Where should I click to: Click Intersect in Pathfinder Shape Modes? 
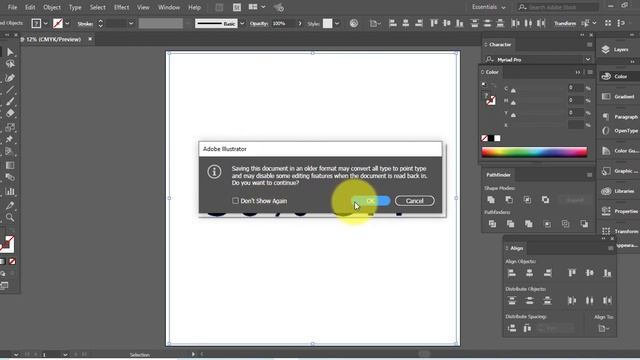pos(527,200)
